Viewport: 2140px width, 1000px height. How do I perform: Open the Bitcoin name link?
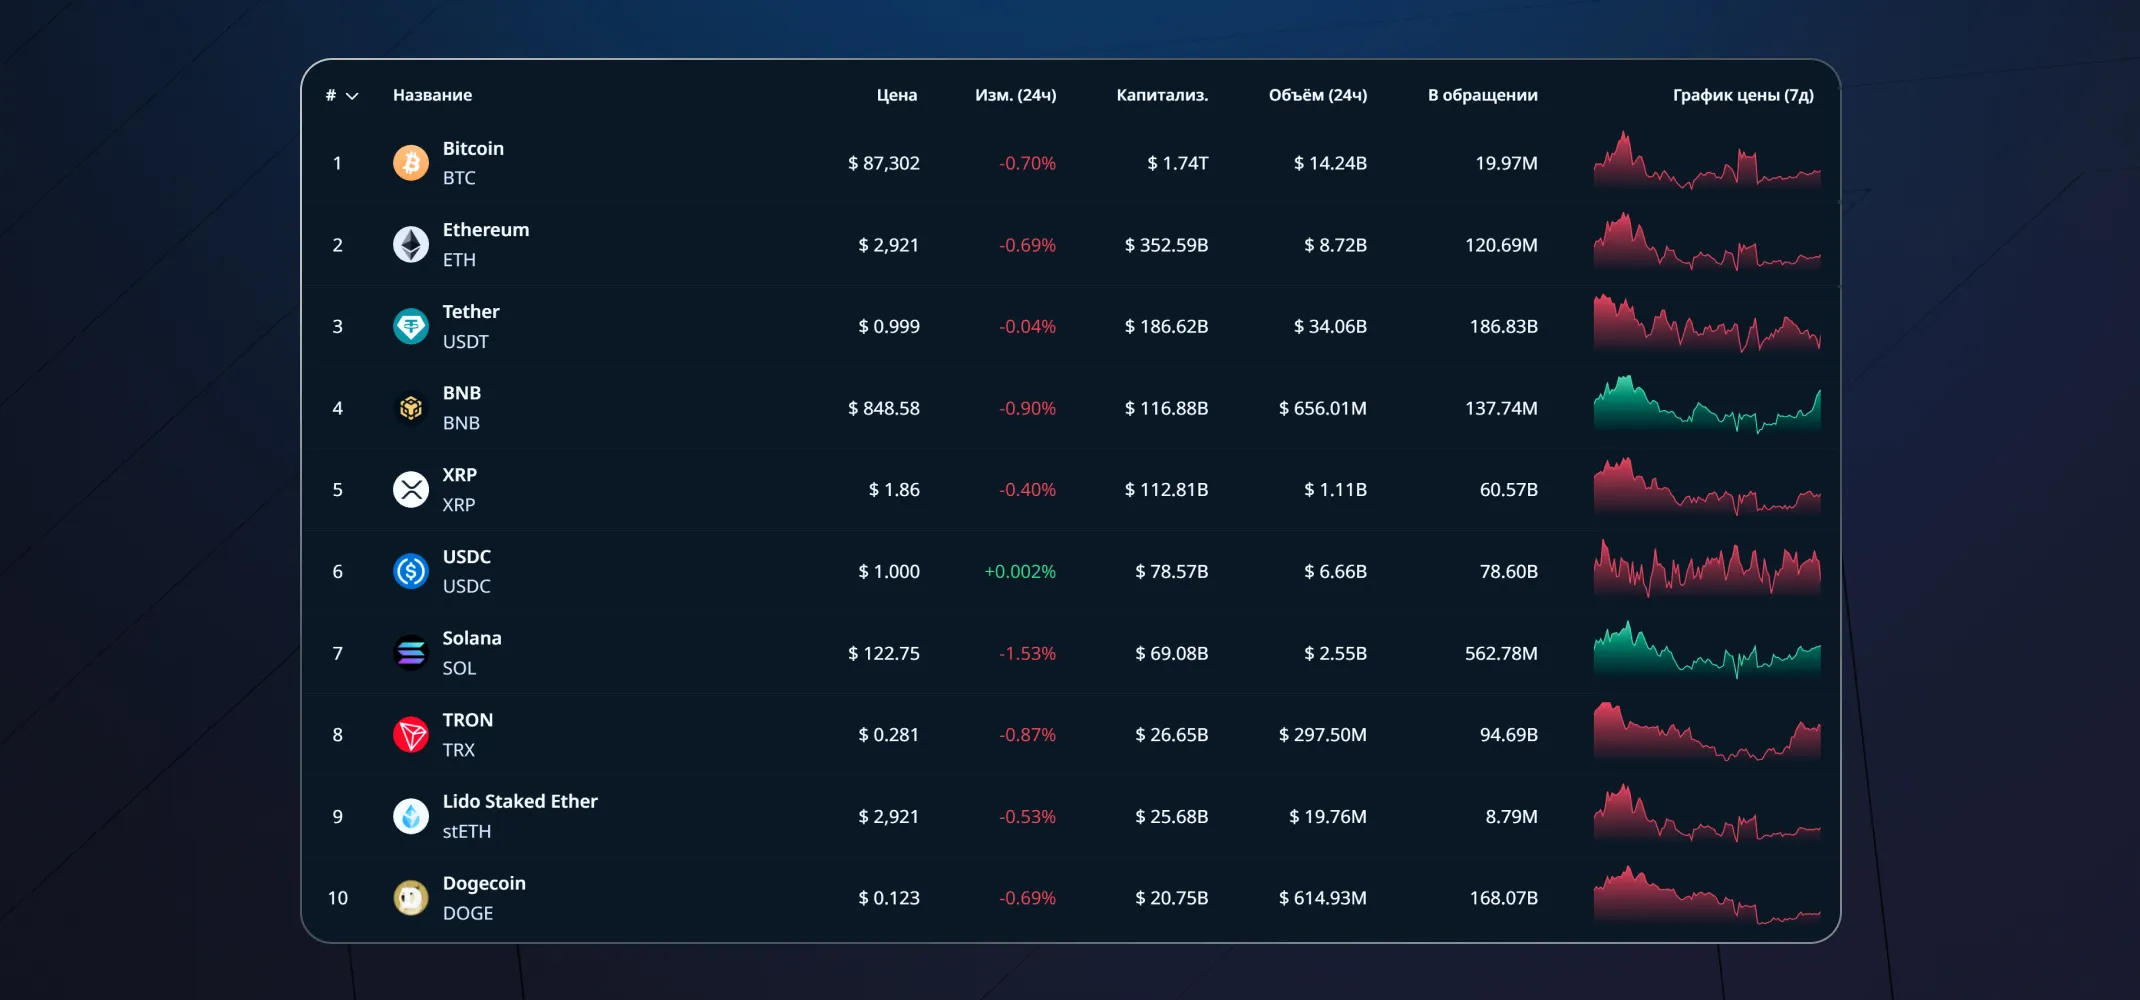[x=473, y=148]
